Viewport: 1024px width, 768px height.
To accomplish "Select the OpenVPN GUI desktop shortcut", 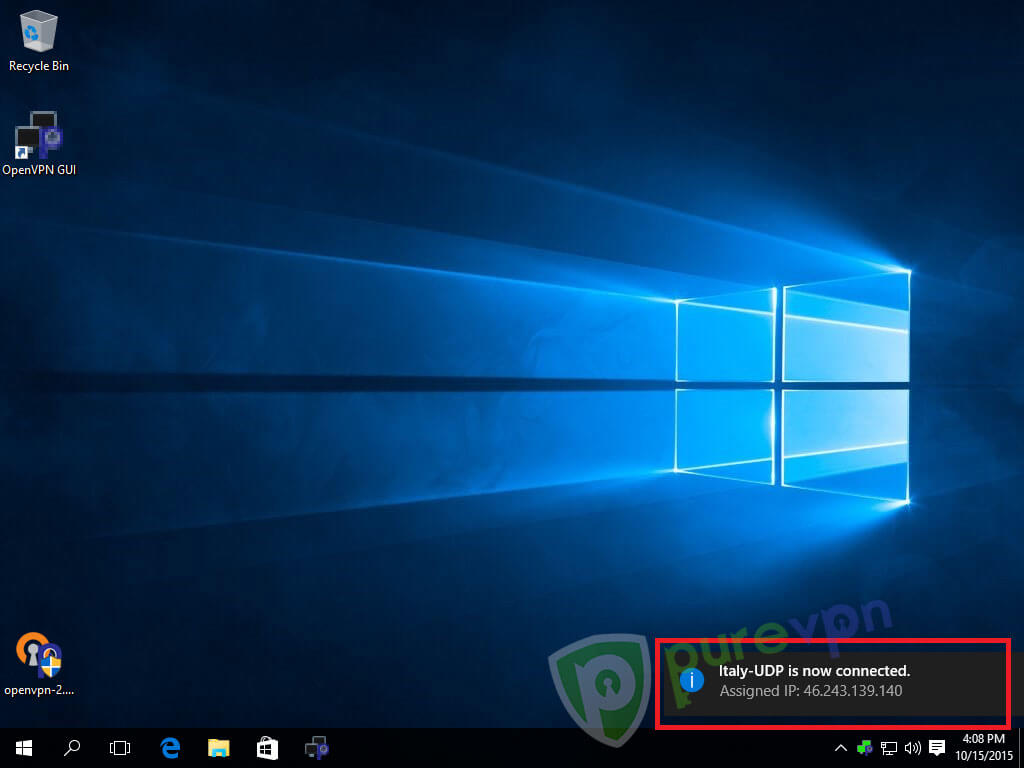I will (39, 144).
